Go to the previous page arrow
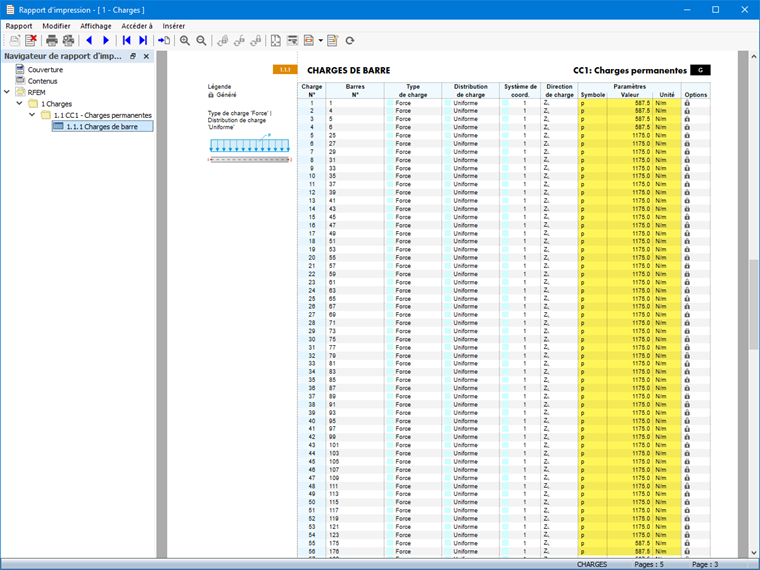The height and width of the screenshot is (570, 760). point(89,40)
